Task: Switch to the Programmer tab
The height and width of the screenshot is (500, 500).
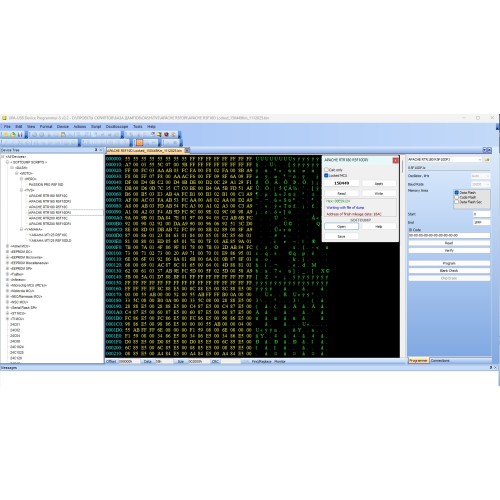Action: click(x=418, y=361)
